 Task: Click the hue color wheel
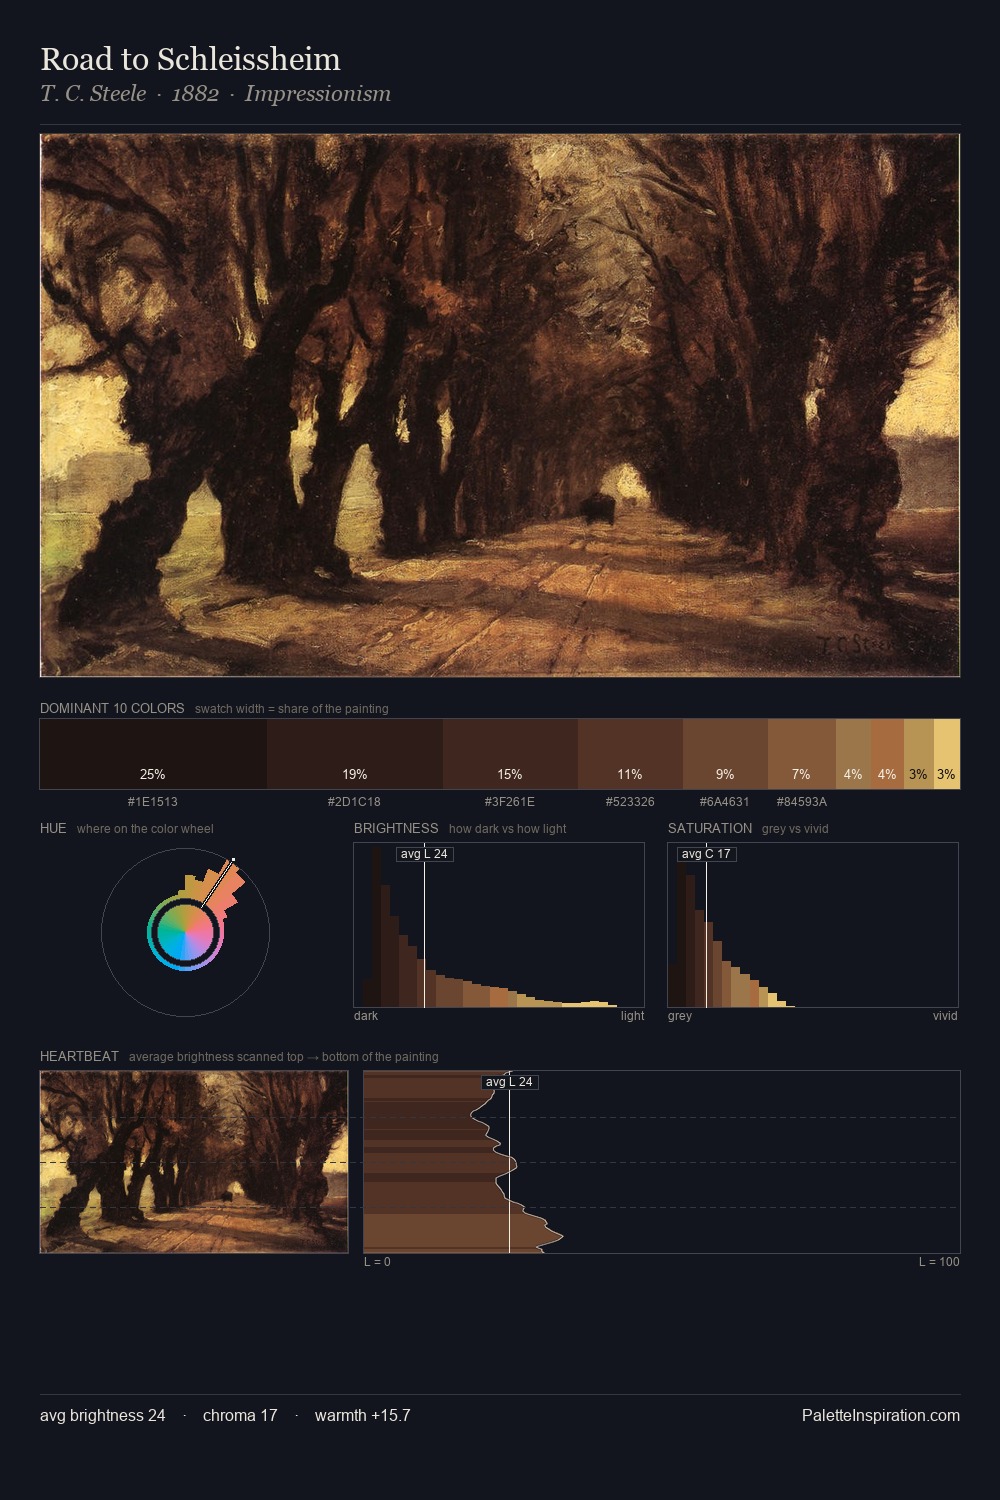pos(185,932)
